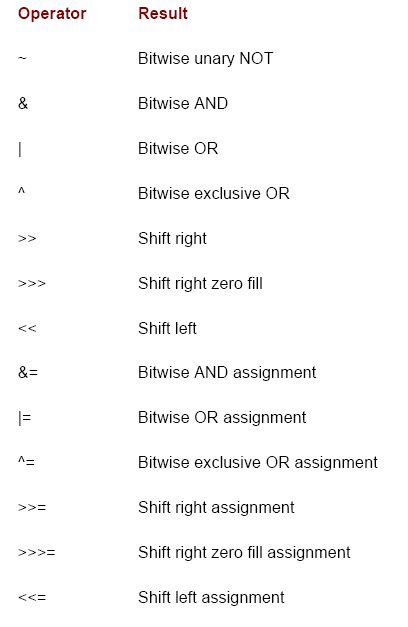Select the >>> operator symbol
This screenshot has height=627, width=408.
pyautogui.click(x=32, y=284)
